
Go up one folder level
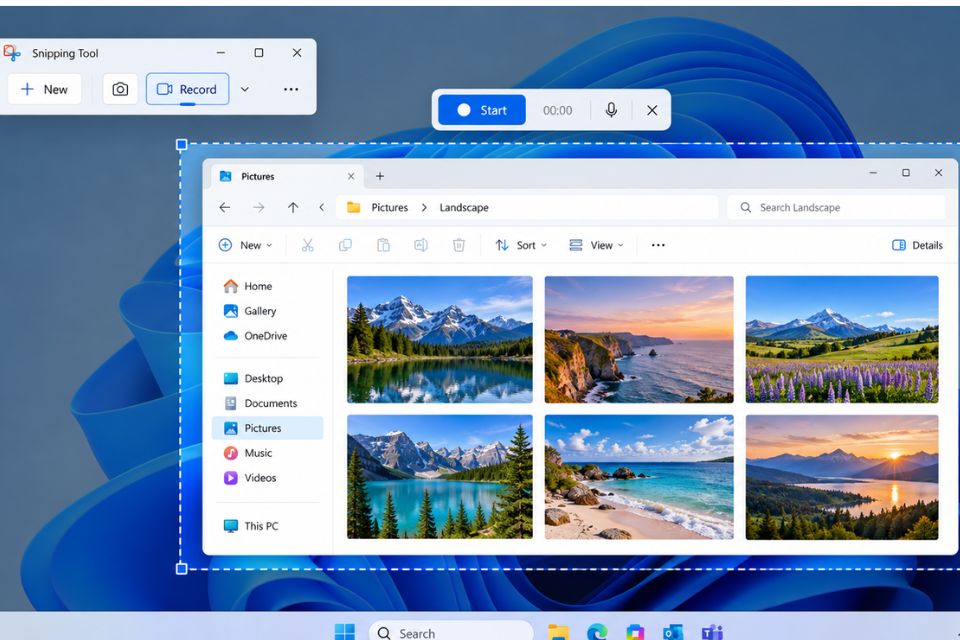pyautogui.click(x=293, y=208)
